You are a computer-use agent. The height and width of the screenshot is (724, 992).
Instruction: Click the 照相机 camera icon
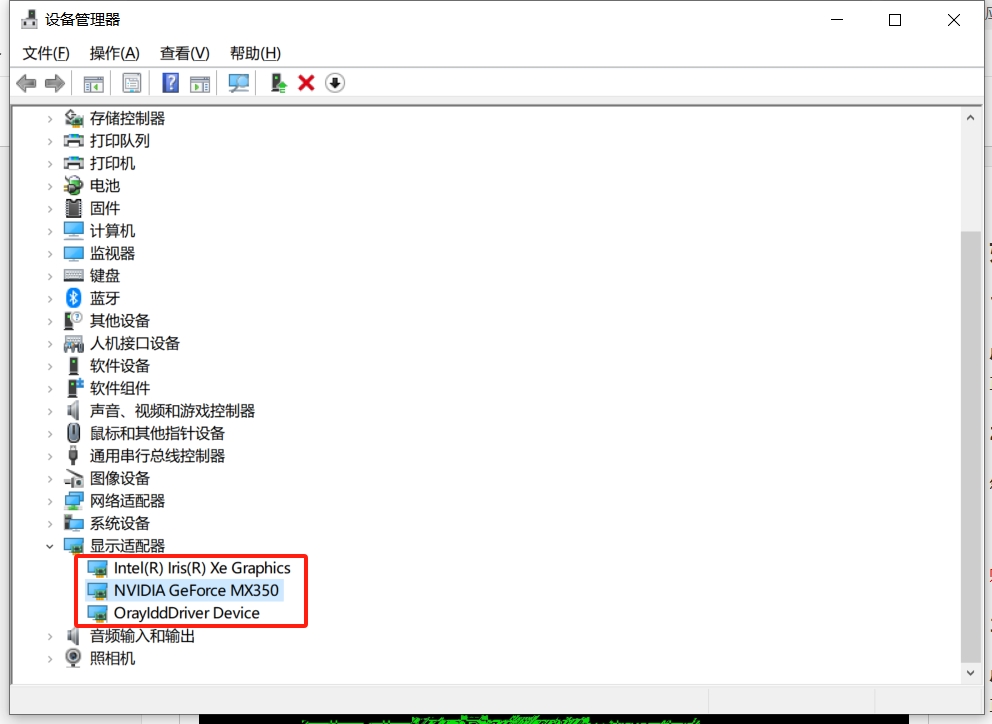point(73,658)
